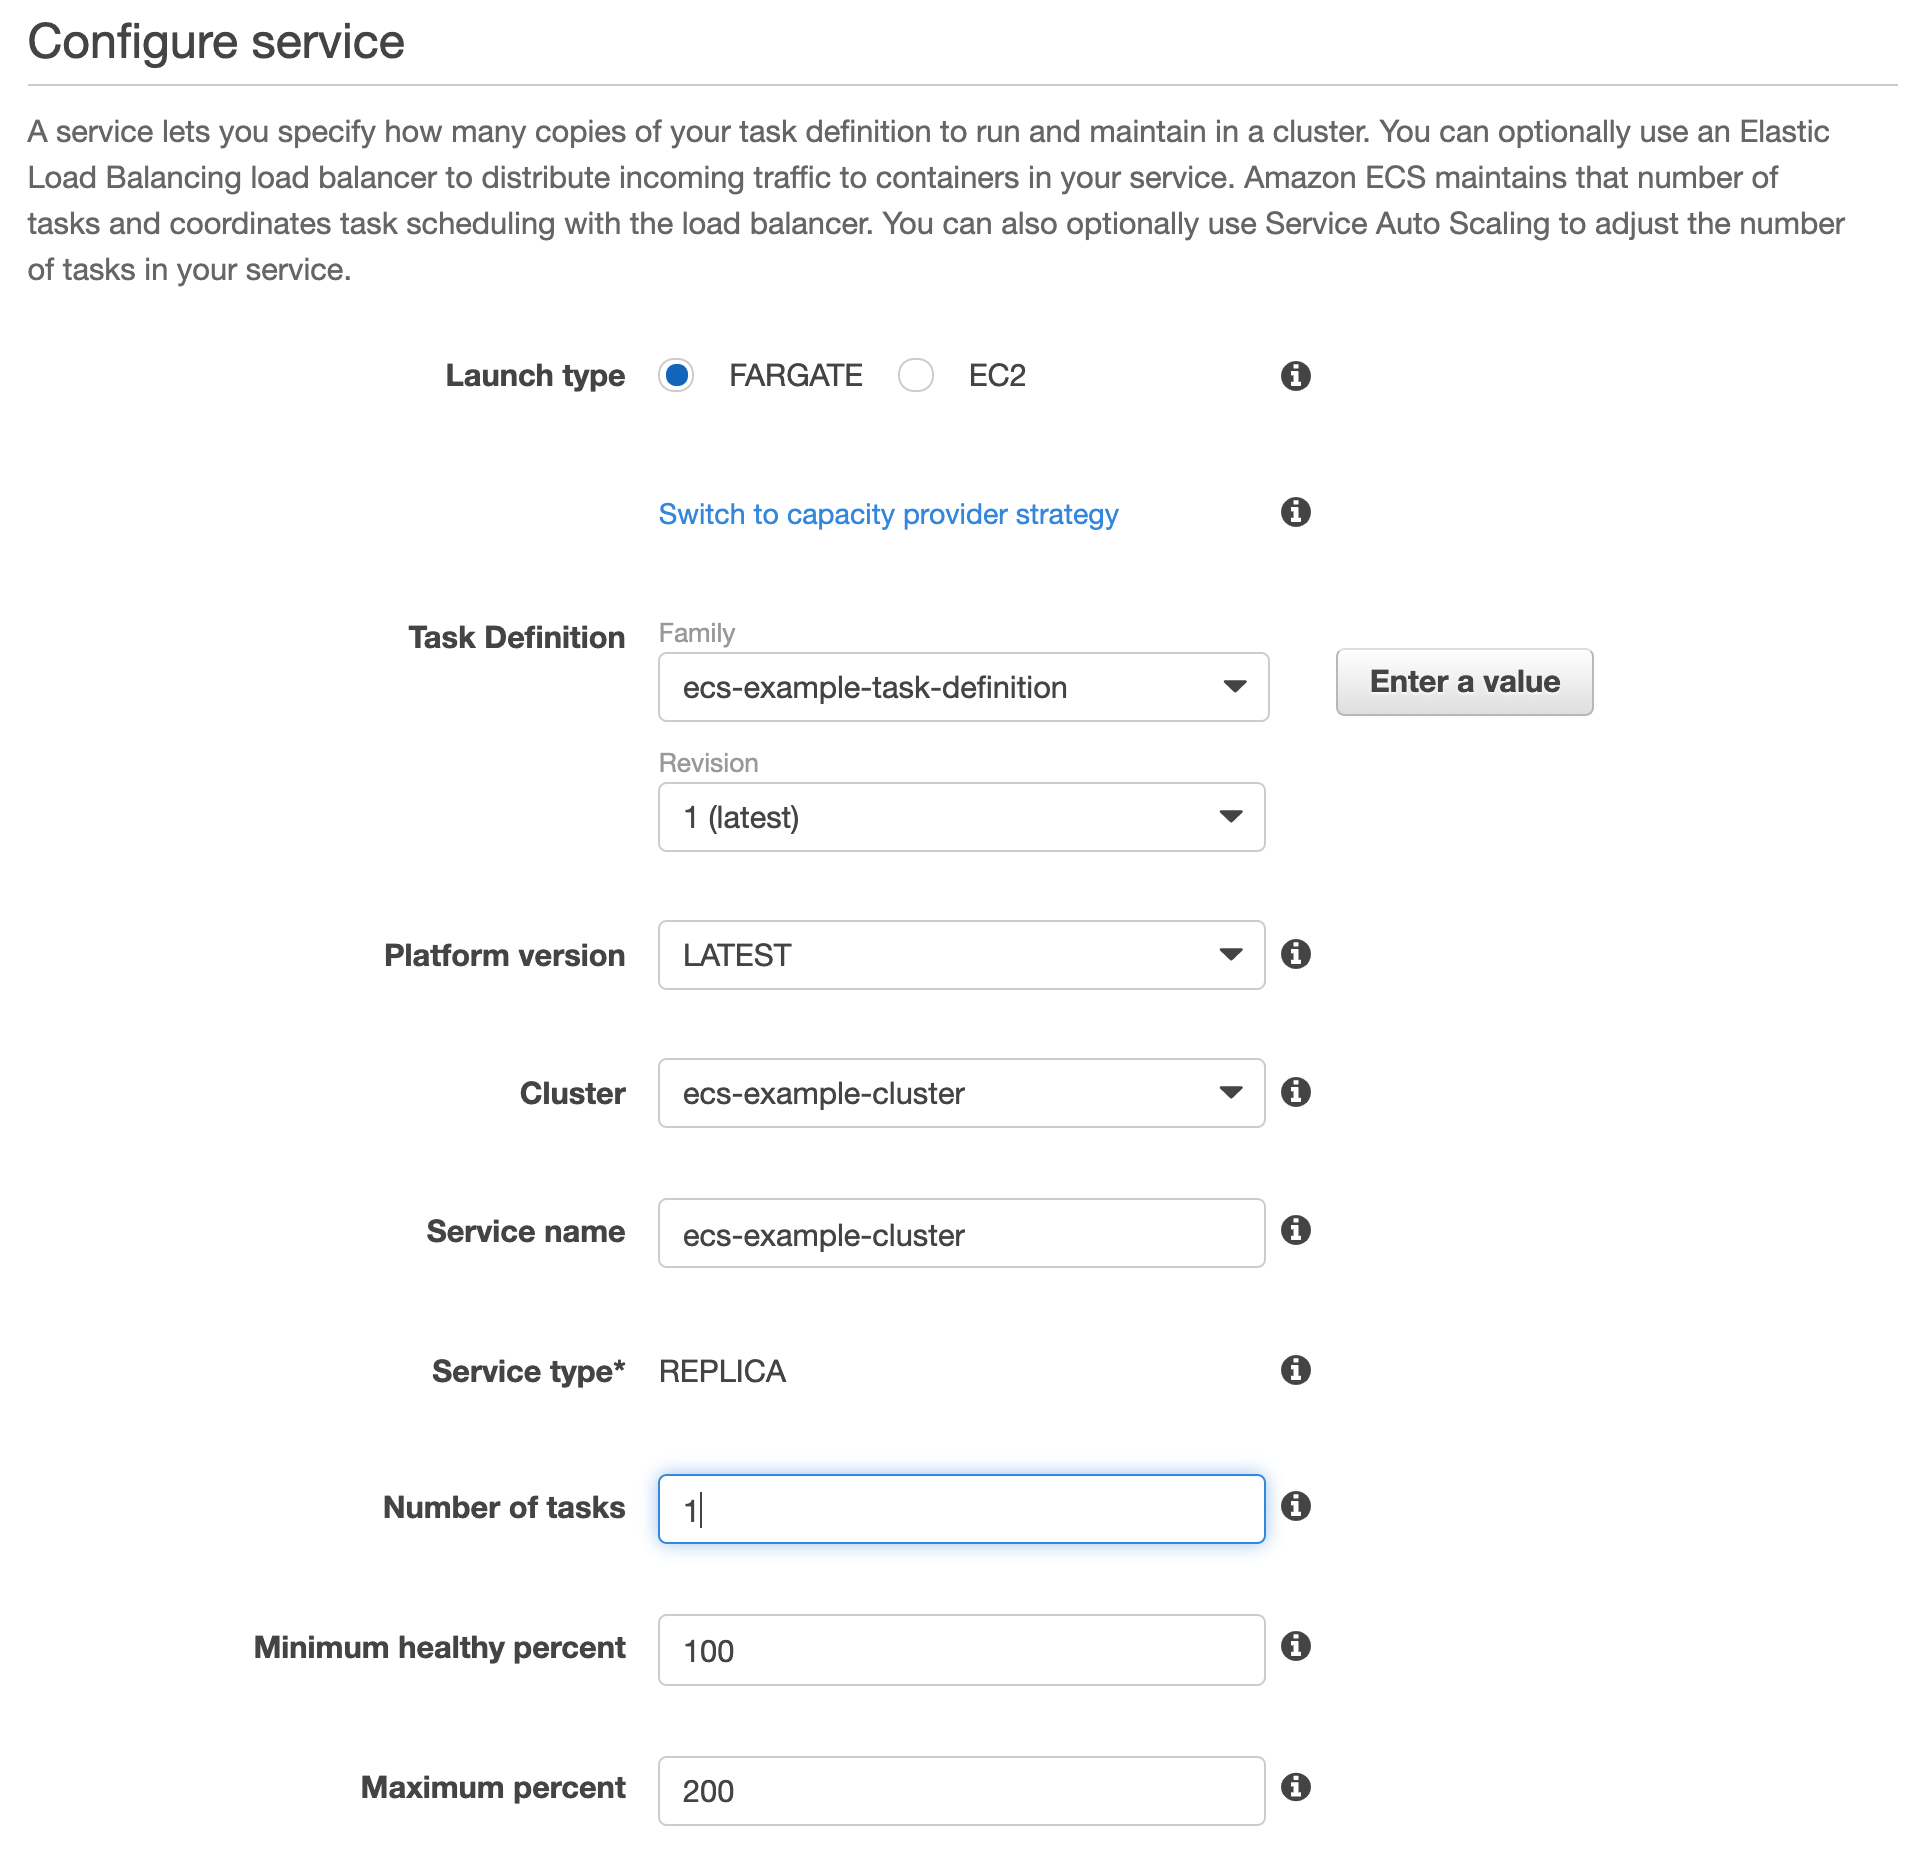The image size is (1920, 1860).
Task: Click info icon for Maximum percent
Action: (1295, 1787)
